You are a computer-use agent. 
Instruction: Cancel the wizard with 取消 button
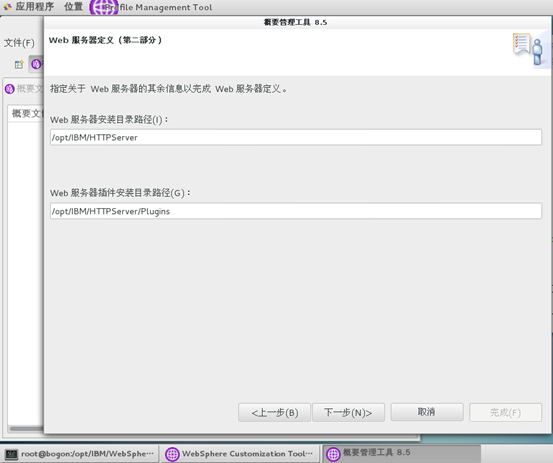point(427,412)
